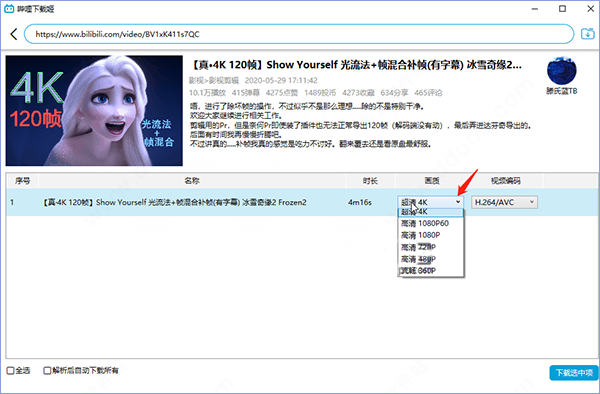This screenshot has height=394, width=600.
Task: Minimize the downloader window
Action: (535, 8)
